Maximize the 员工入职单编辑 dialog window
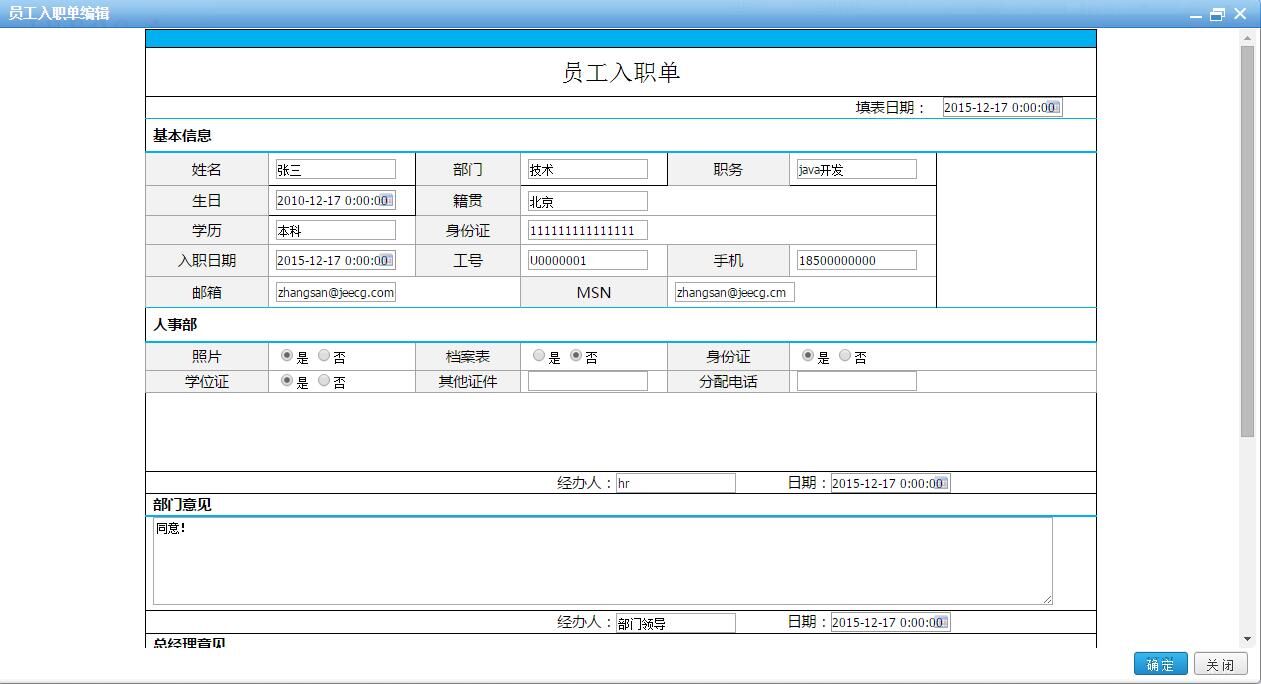This screenshot has width=1261, height=684. click(1217, 14)
